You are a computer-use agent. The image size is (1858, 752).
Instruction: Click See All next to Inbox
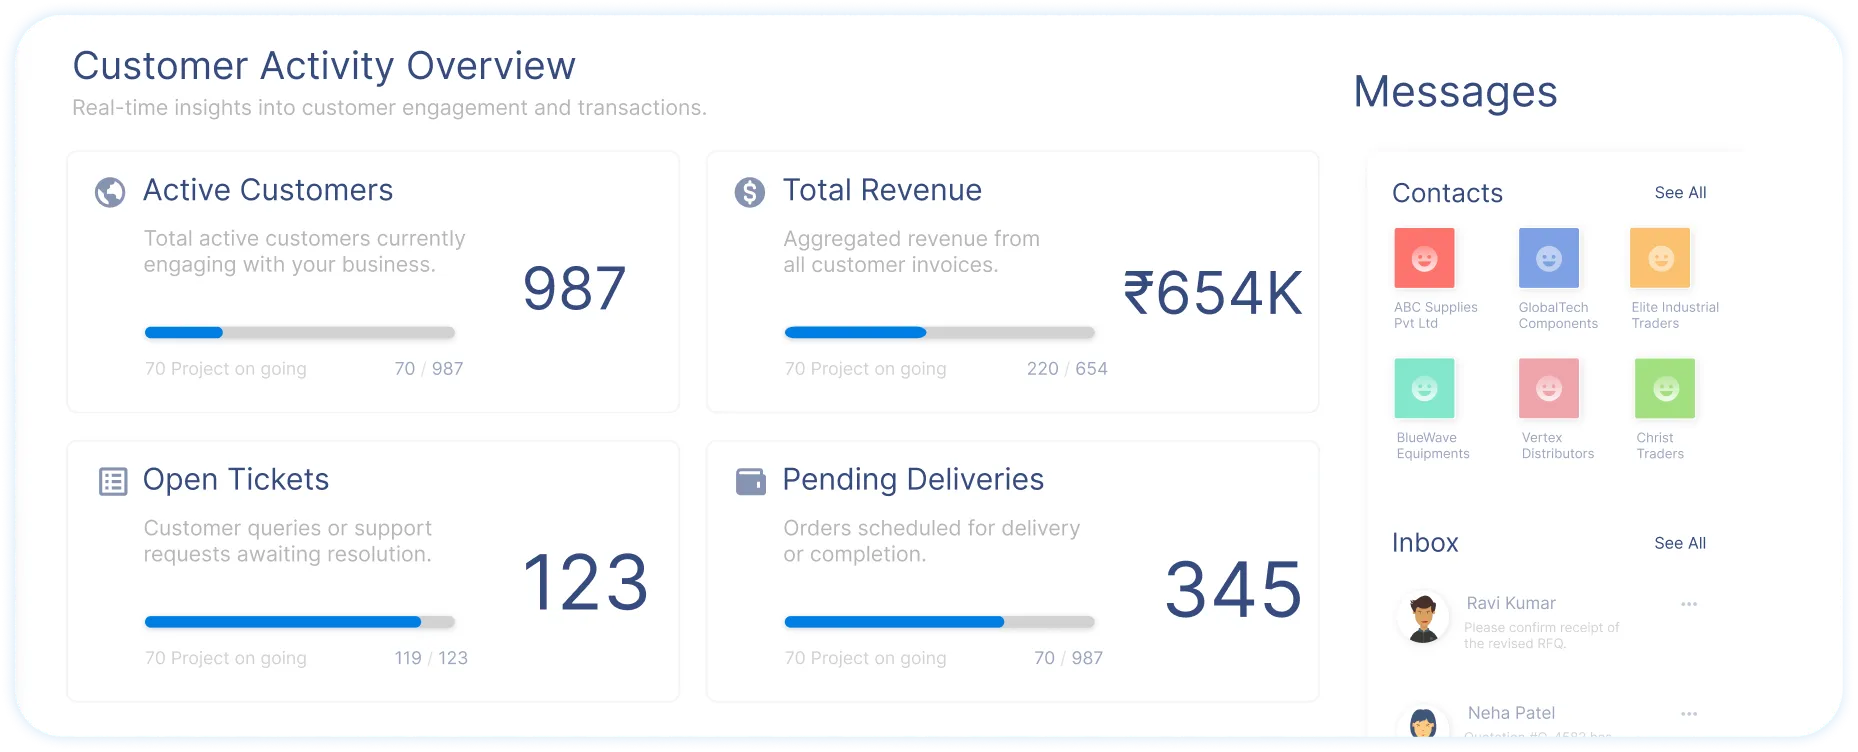[1680, 543]
